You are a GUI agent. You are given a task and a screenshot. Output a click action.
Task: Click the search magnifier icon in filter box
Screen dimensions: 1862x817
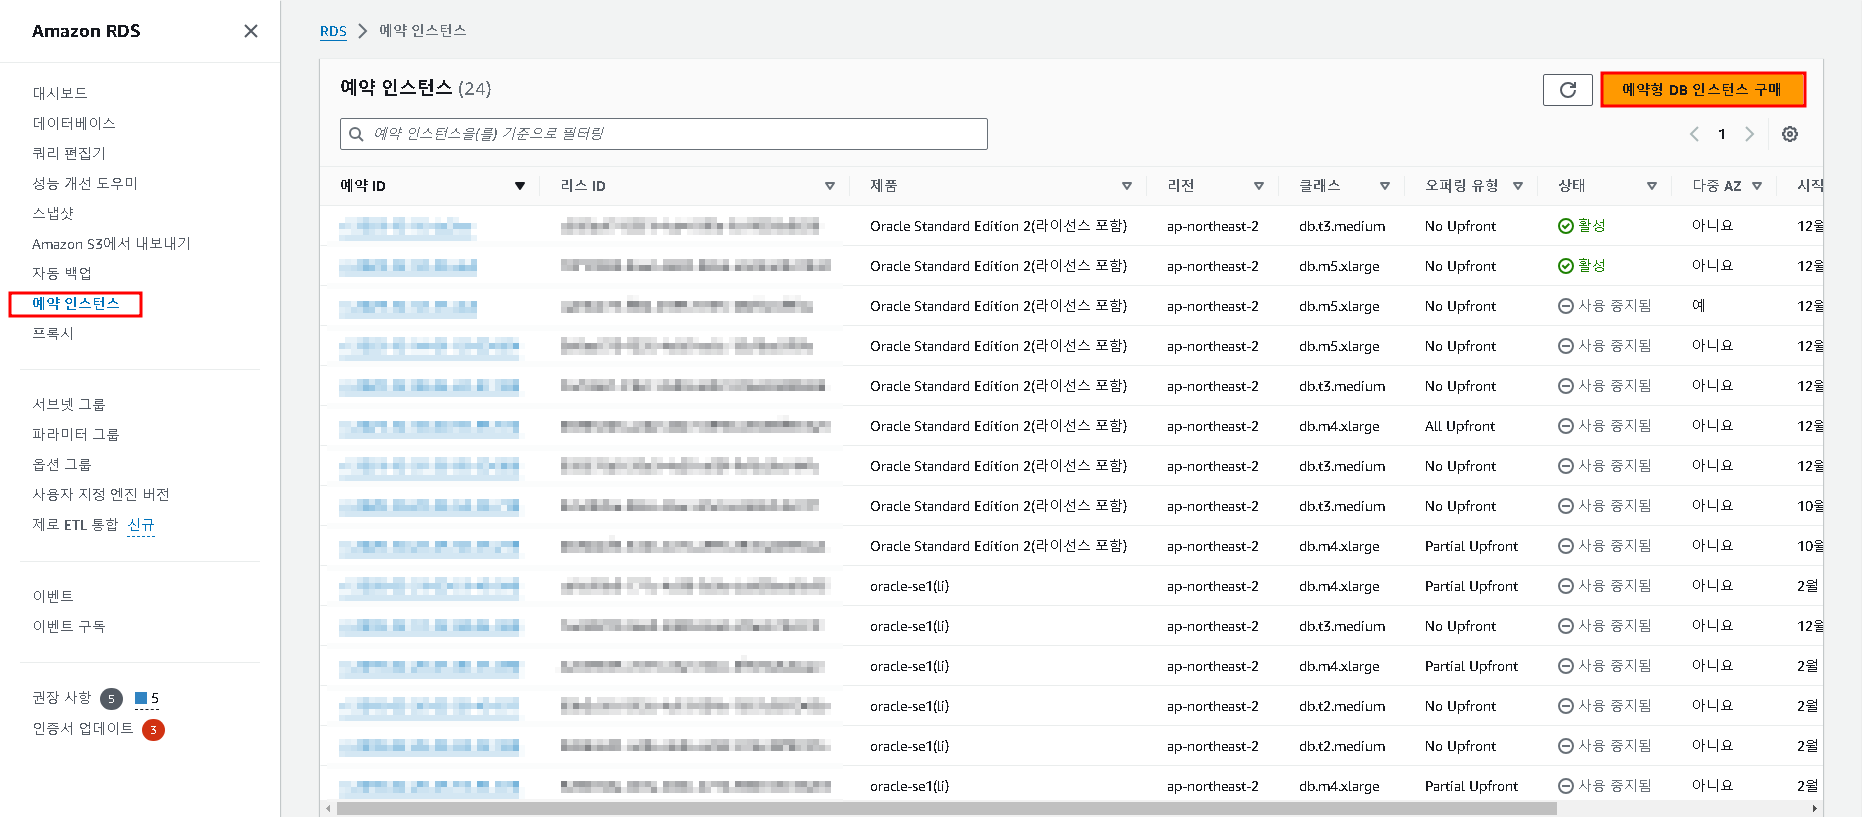tap(356, 134)
